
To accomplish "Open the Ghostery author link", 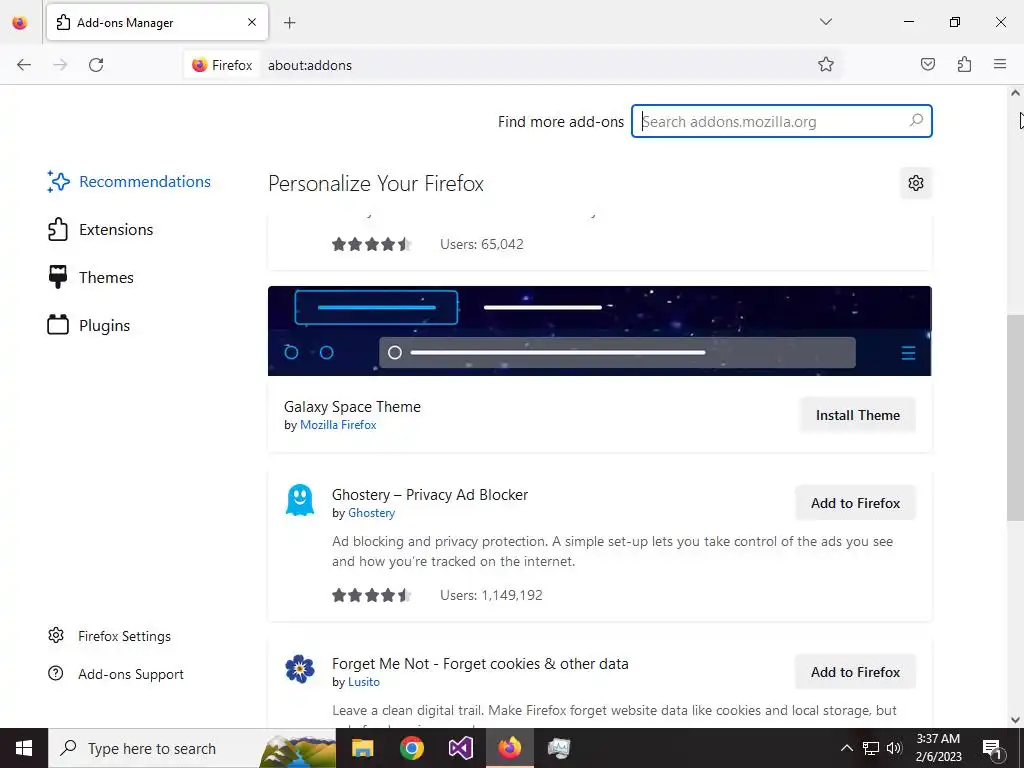I will pyautogui.click(x=372, y=513).
